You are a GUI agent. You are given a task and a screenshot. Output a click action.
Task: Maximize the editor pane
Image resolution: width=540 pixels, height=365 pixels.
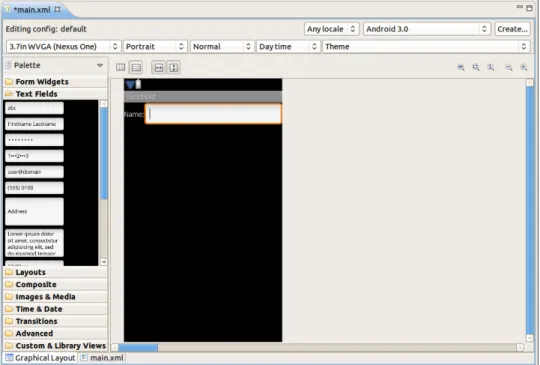click(x=529, y=8)
